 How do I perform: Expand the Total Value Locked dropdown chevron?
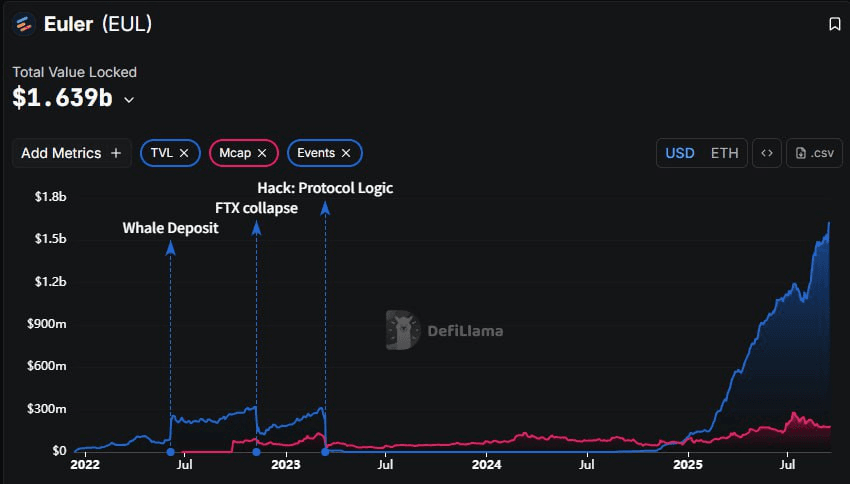pos(129,100)
